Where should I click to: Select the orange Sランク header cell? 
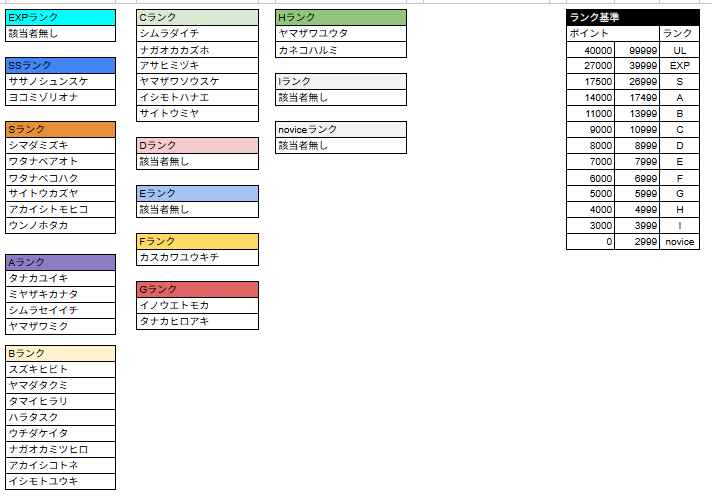60,129
